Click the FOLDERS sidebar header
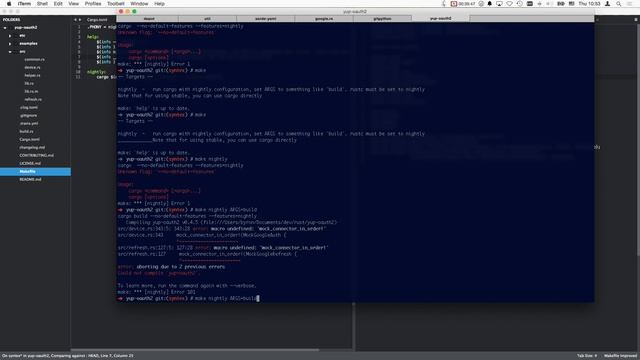The height and width of the screenshot is (360, 640). pos(11,20)
